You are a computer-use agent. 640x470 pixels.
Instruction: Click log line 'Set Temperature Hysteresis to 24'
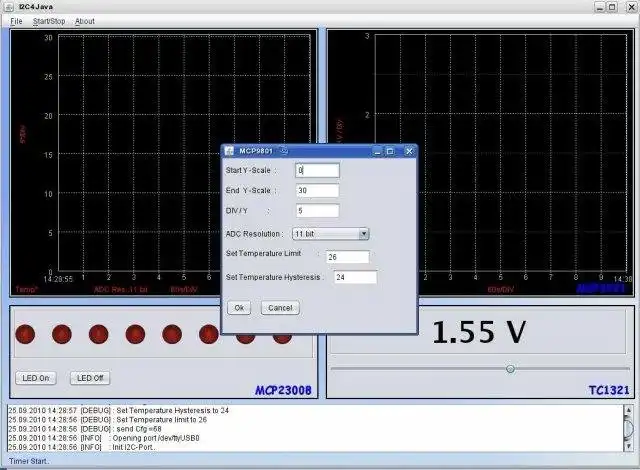(118, 410)
